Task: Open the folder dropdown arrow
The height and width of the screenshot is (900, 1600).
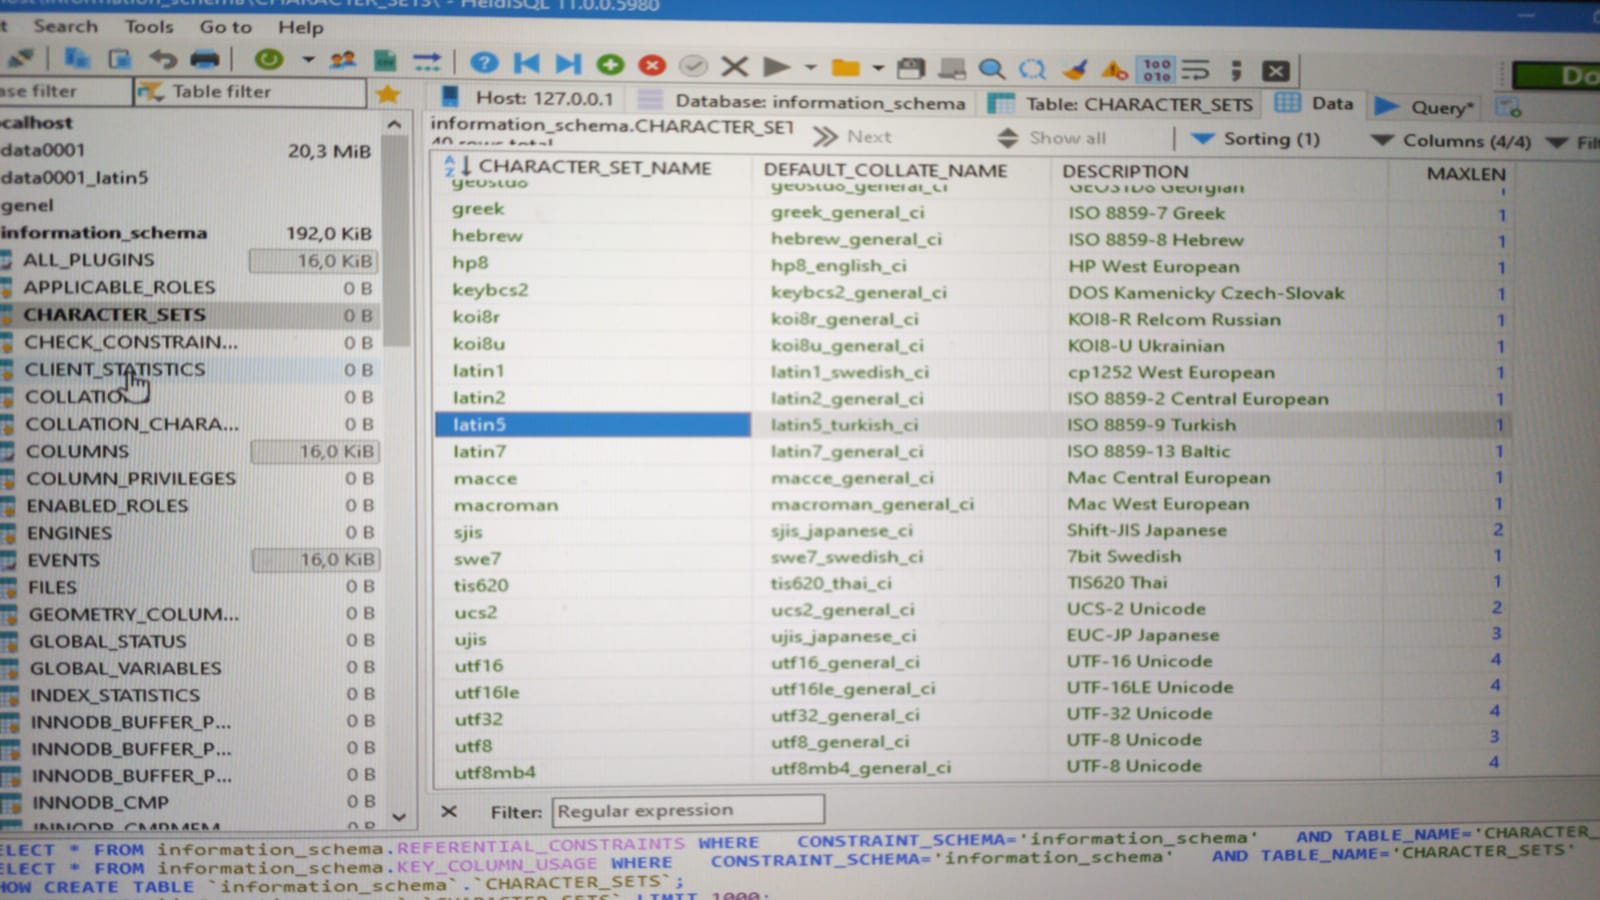Action: 878,69
